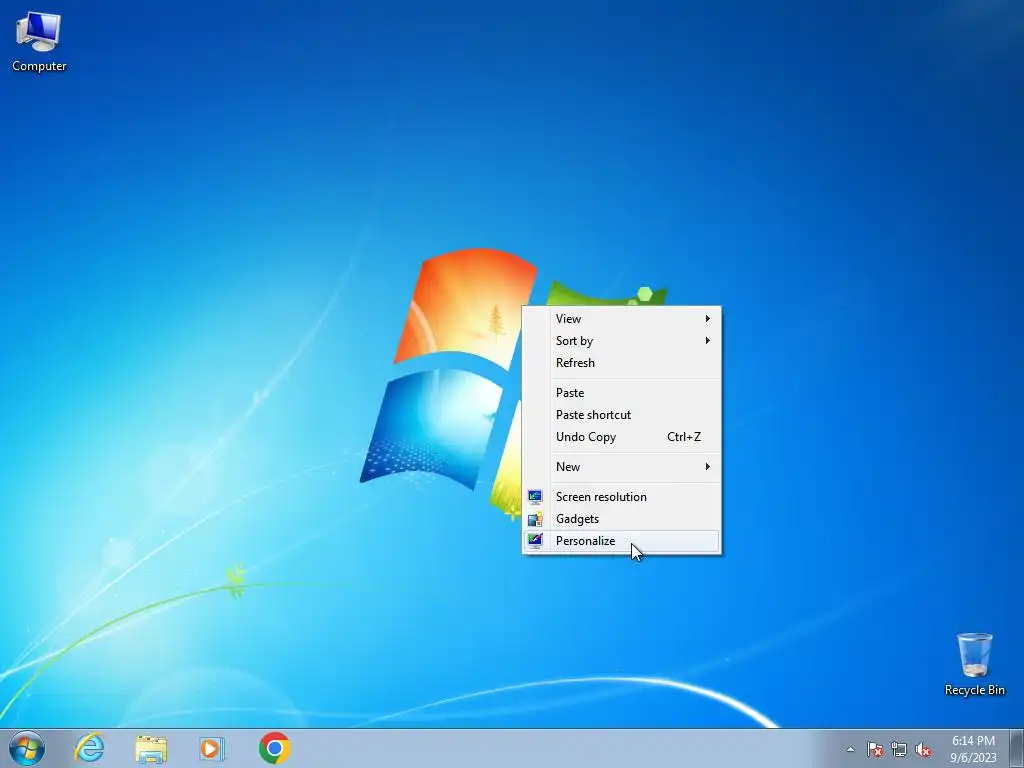The image size is (1024, 768).
Task: Open Gadgets from the context menu
Action: (x=622, y=519)
